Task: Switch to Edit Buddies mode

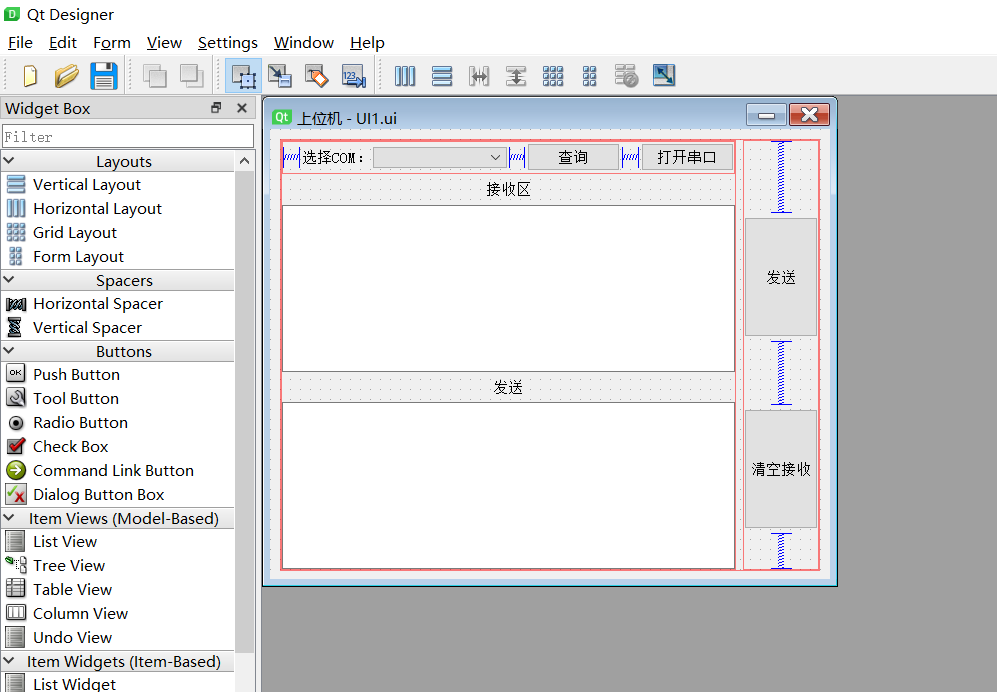Action: [317, 75]
